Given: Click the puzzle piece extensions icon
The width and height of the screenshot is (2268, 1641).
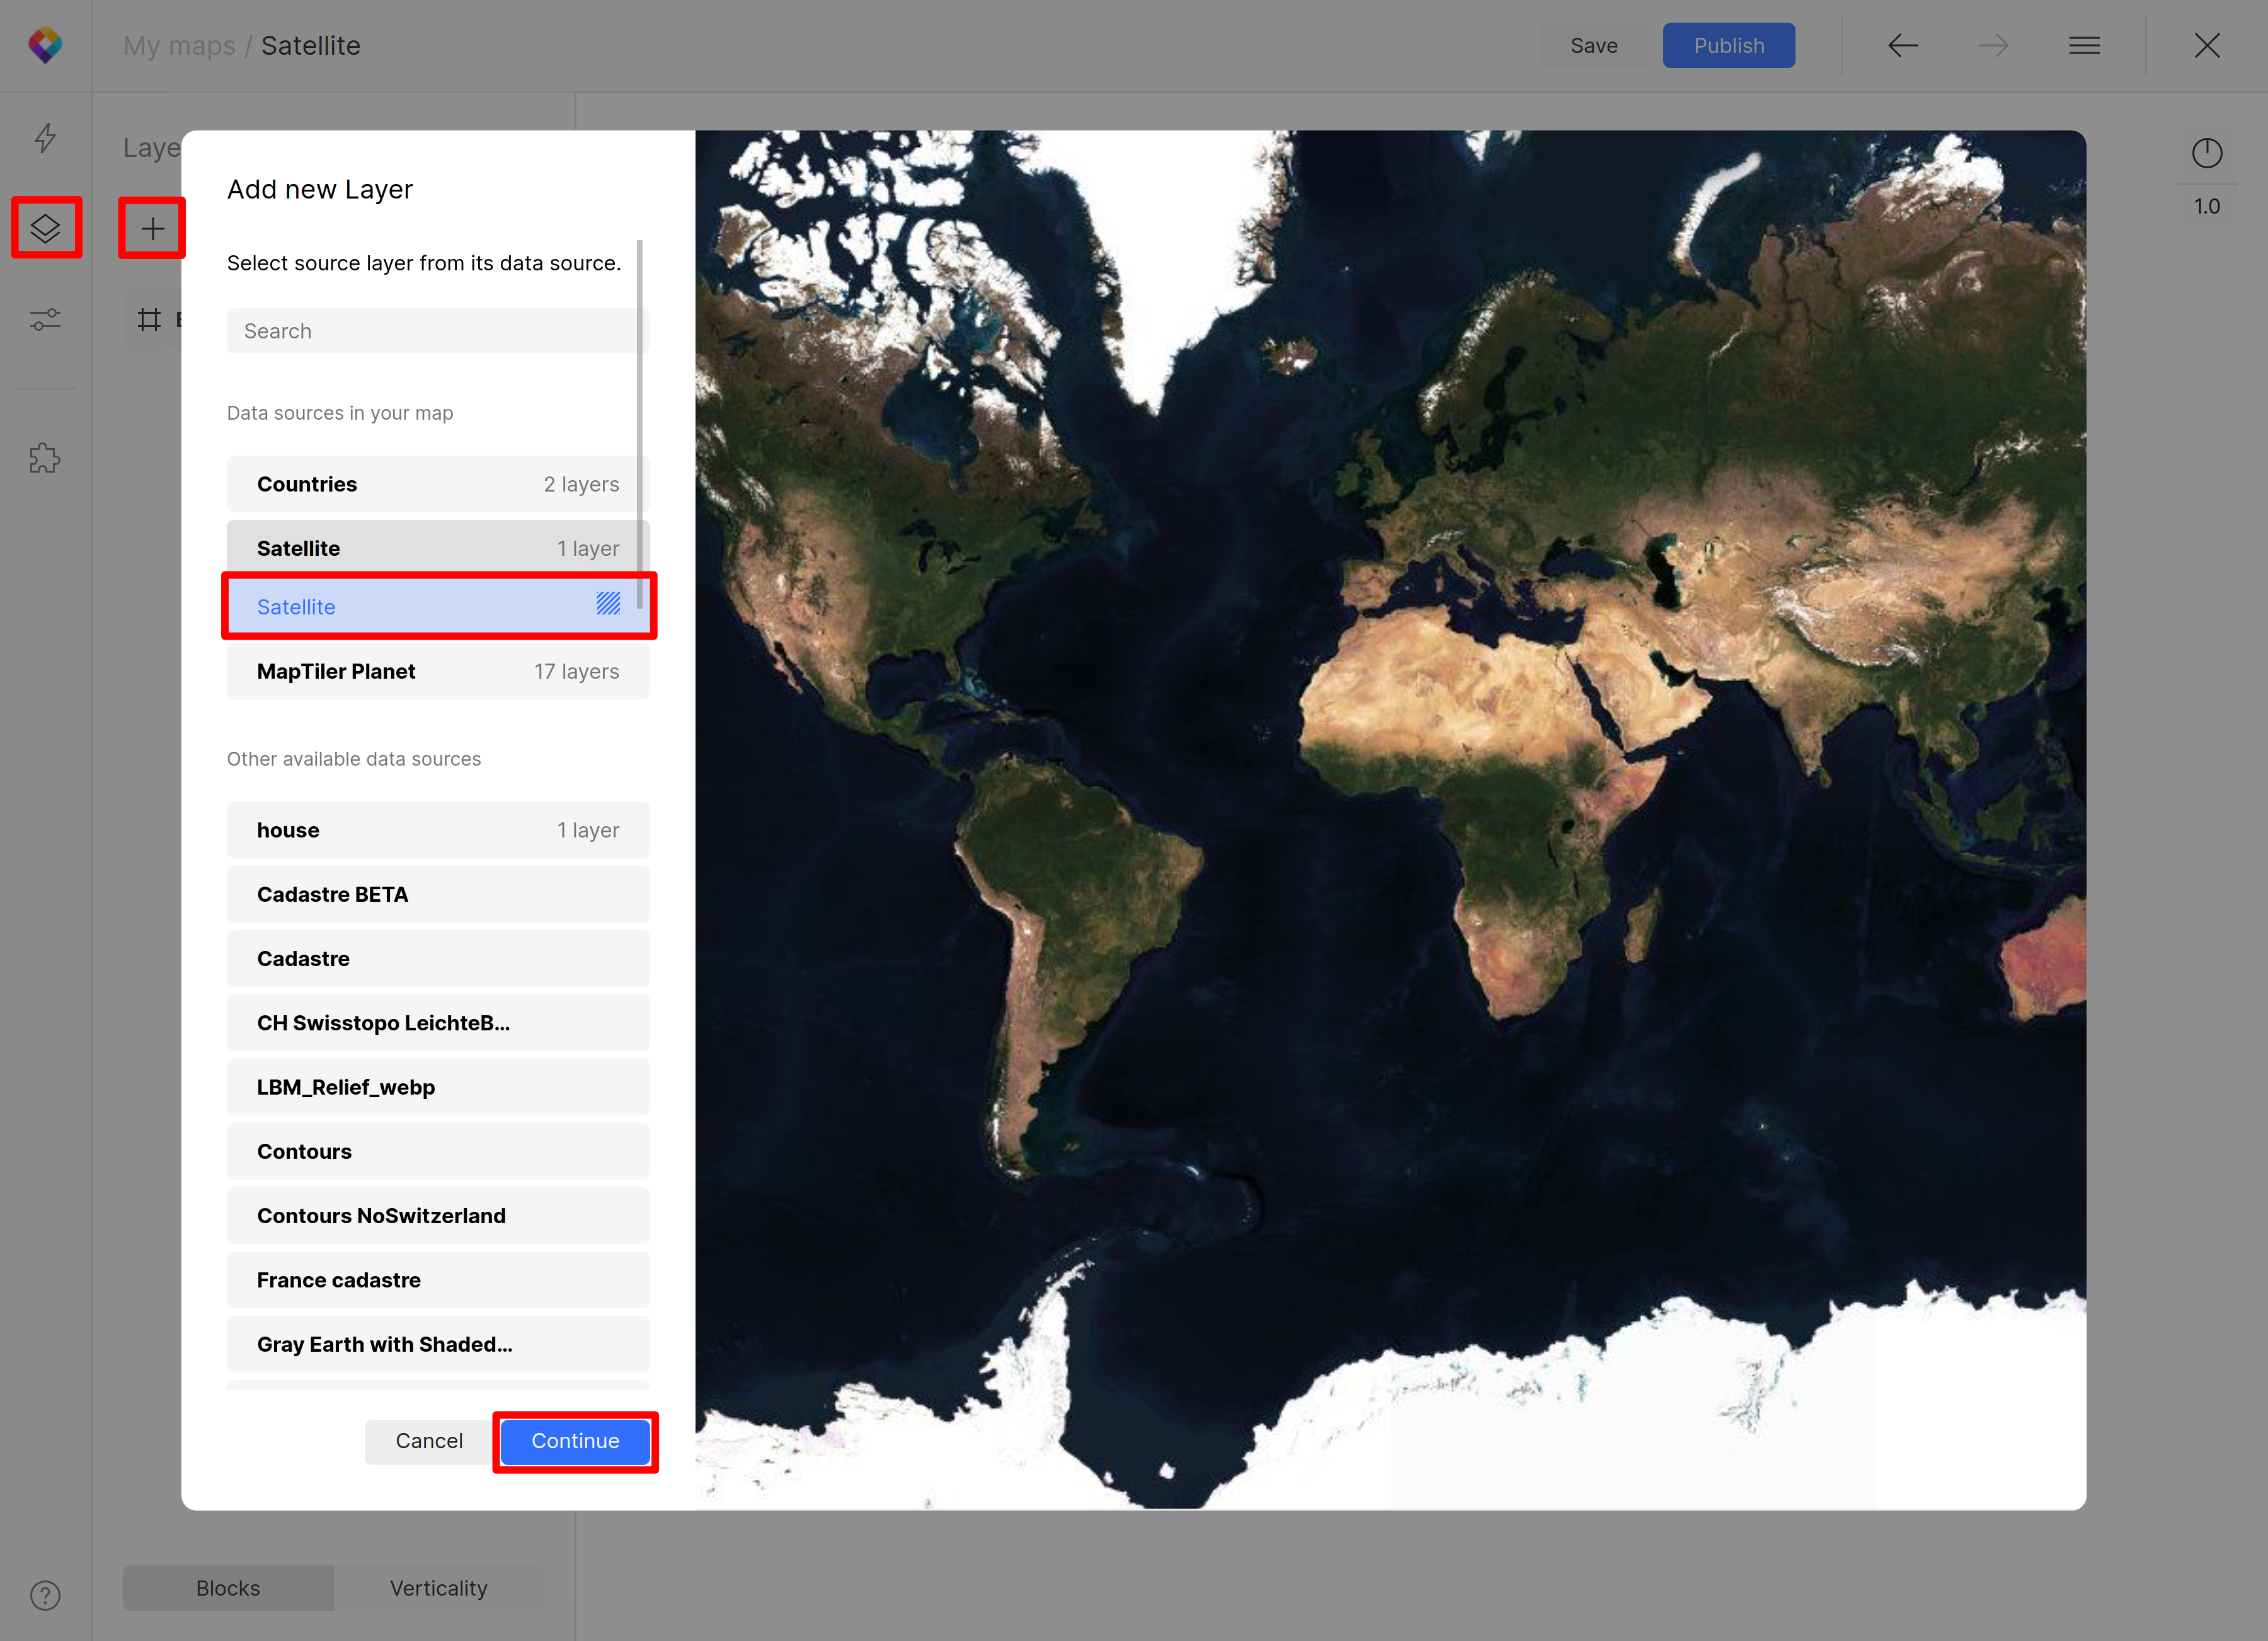Looking at the screenshot, I should tap(46, 458).
